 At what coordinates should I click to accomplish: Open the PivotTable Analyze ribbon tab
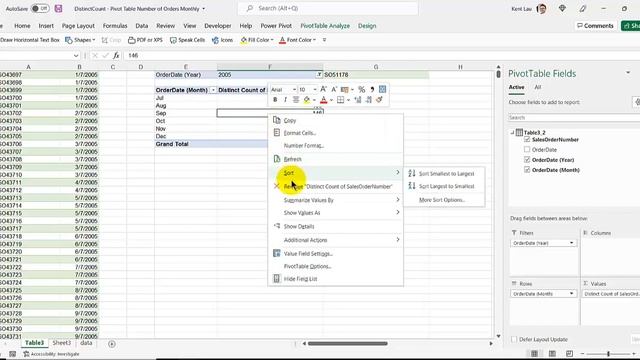coord(325,26)
